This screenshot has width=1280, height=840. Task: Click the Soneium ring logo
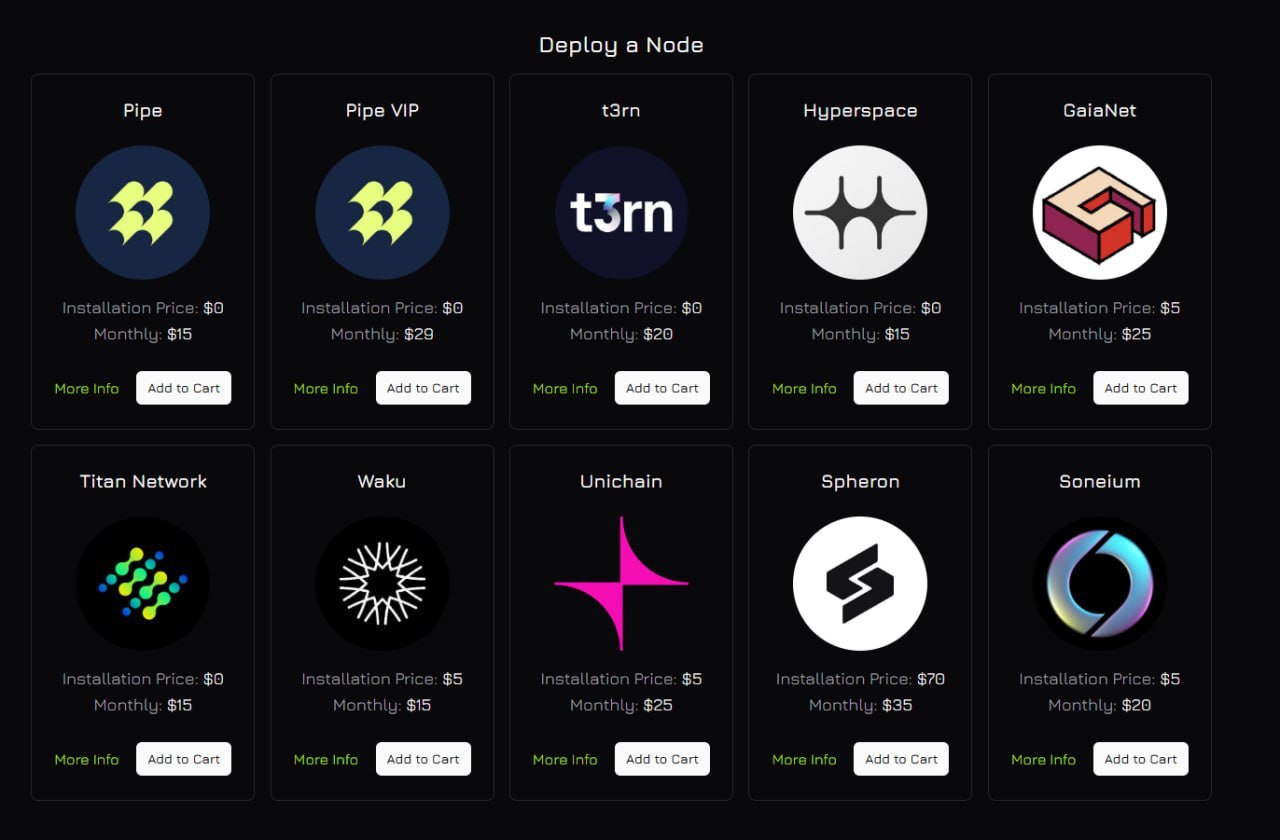pos(1100,584)
